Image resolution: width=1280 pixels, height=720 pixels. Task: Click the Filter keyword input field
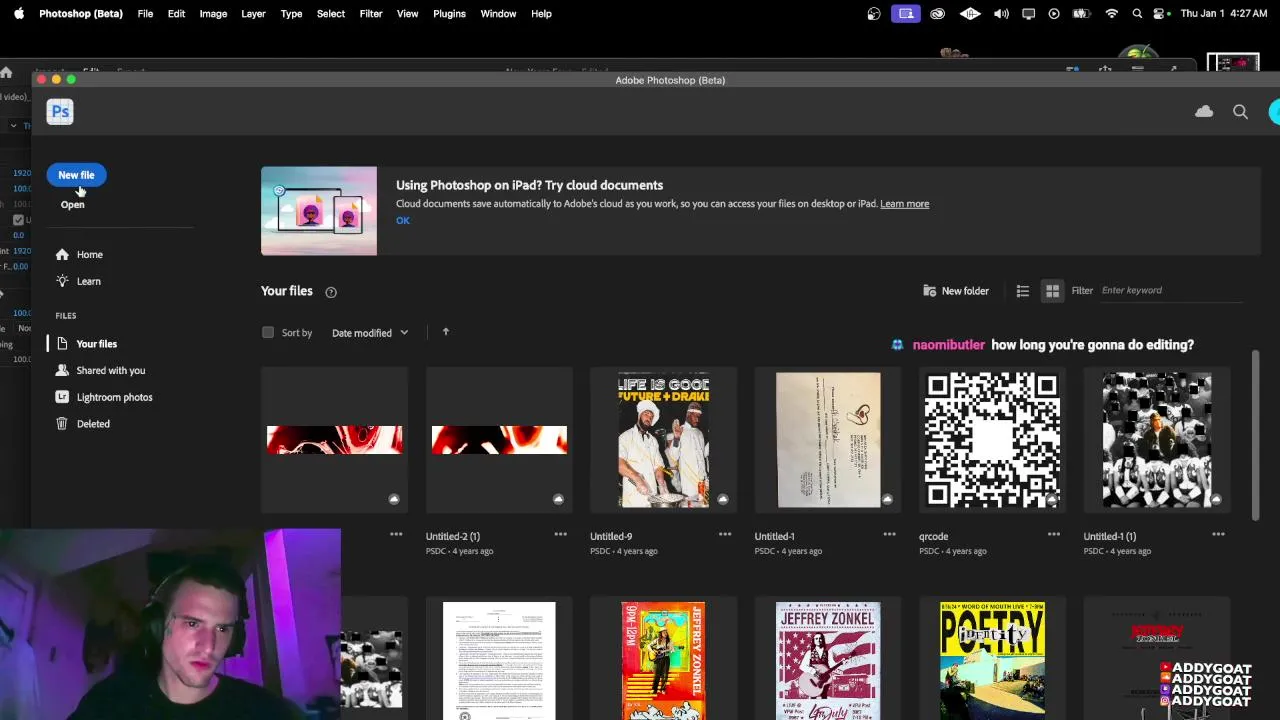1170,290
